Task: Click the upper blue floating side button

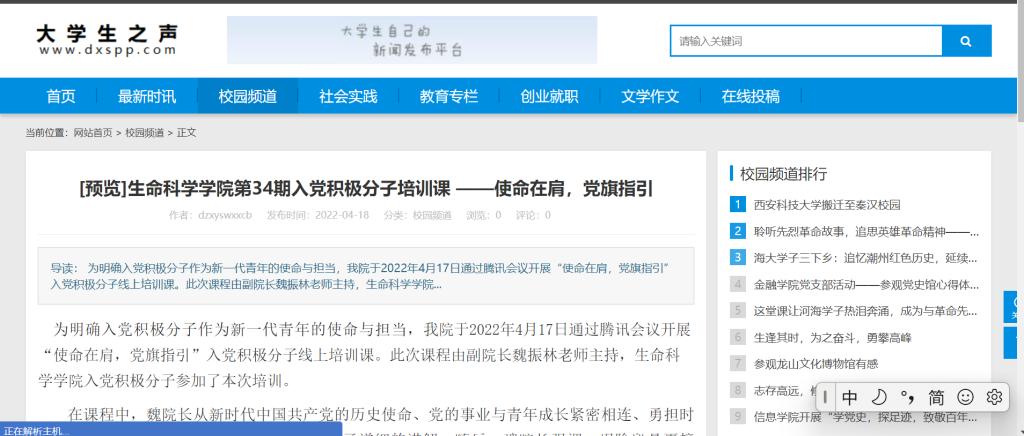Action: [1014, 307]
